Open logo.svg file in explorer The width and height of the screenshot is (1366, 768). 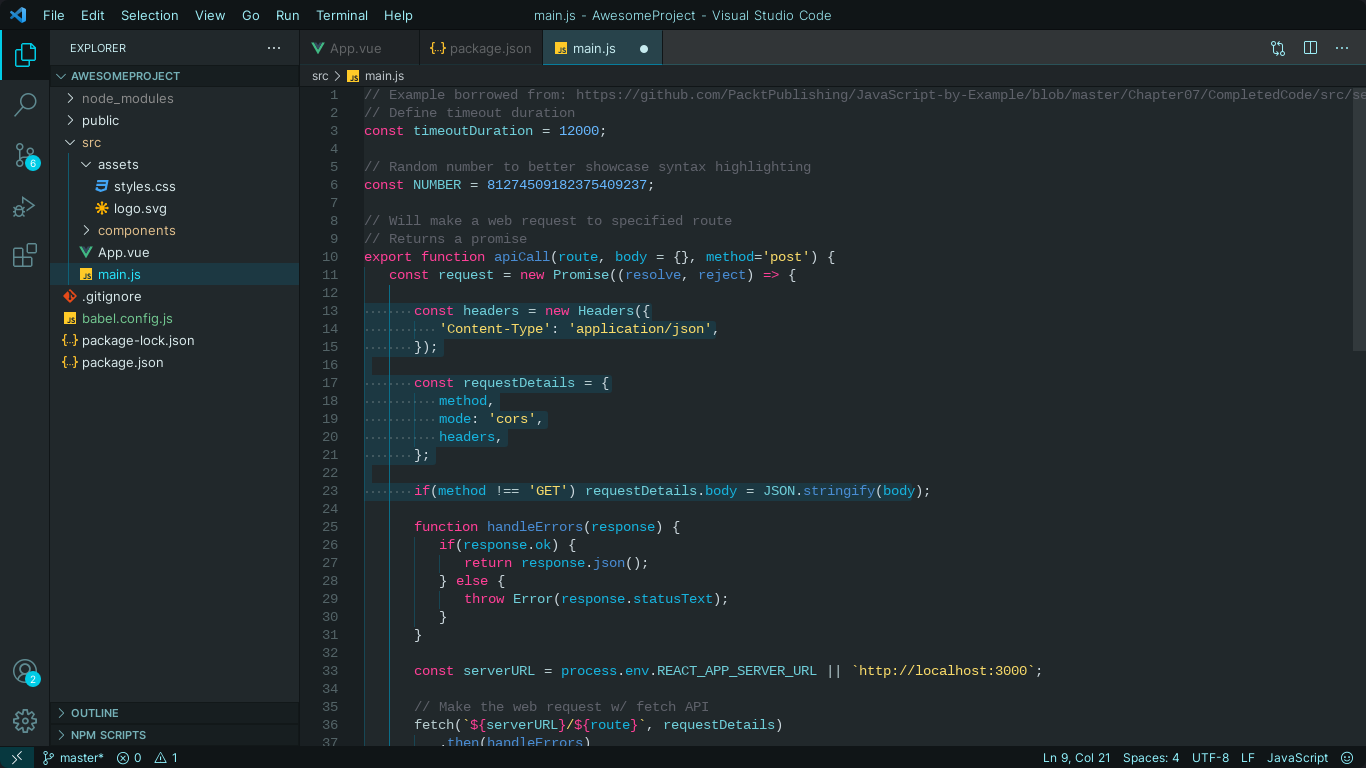coord(174,208)
